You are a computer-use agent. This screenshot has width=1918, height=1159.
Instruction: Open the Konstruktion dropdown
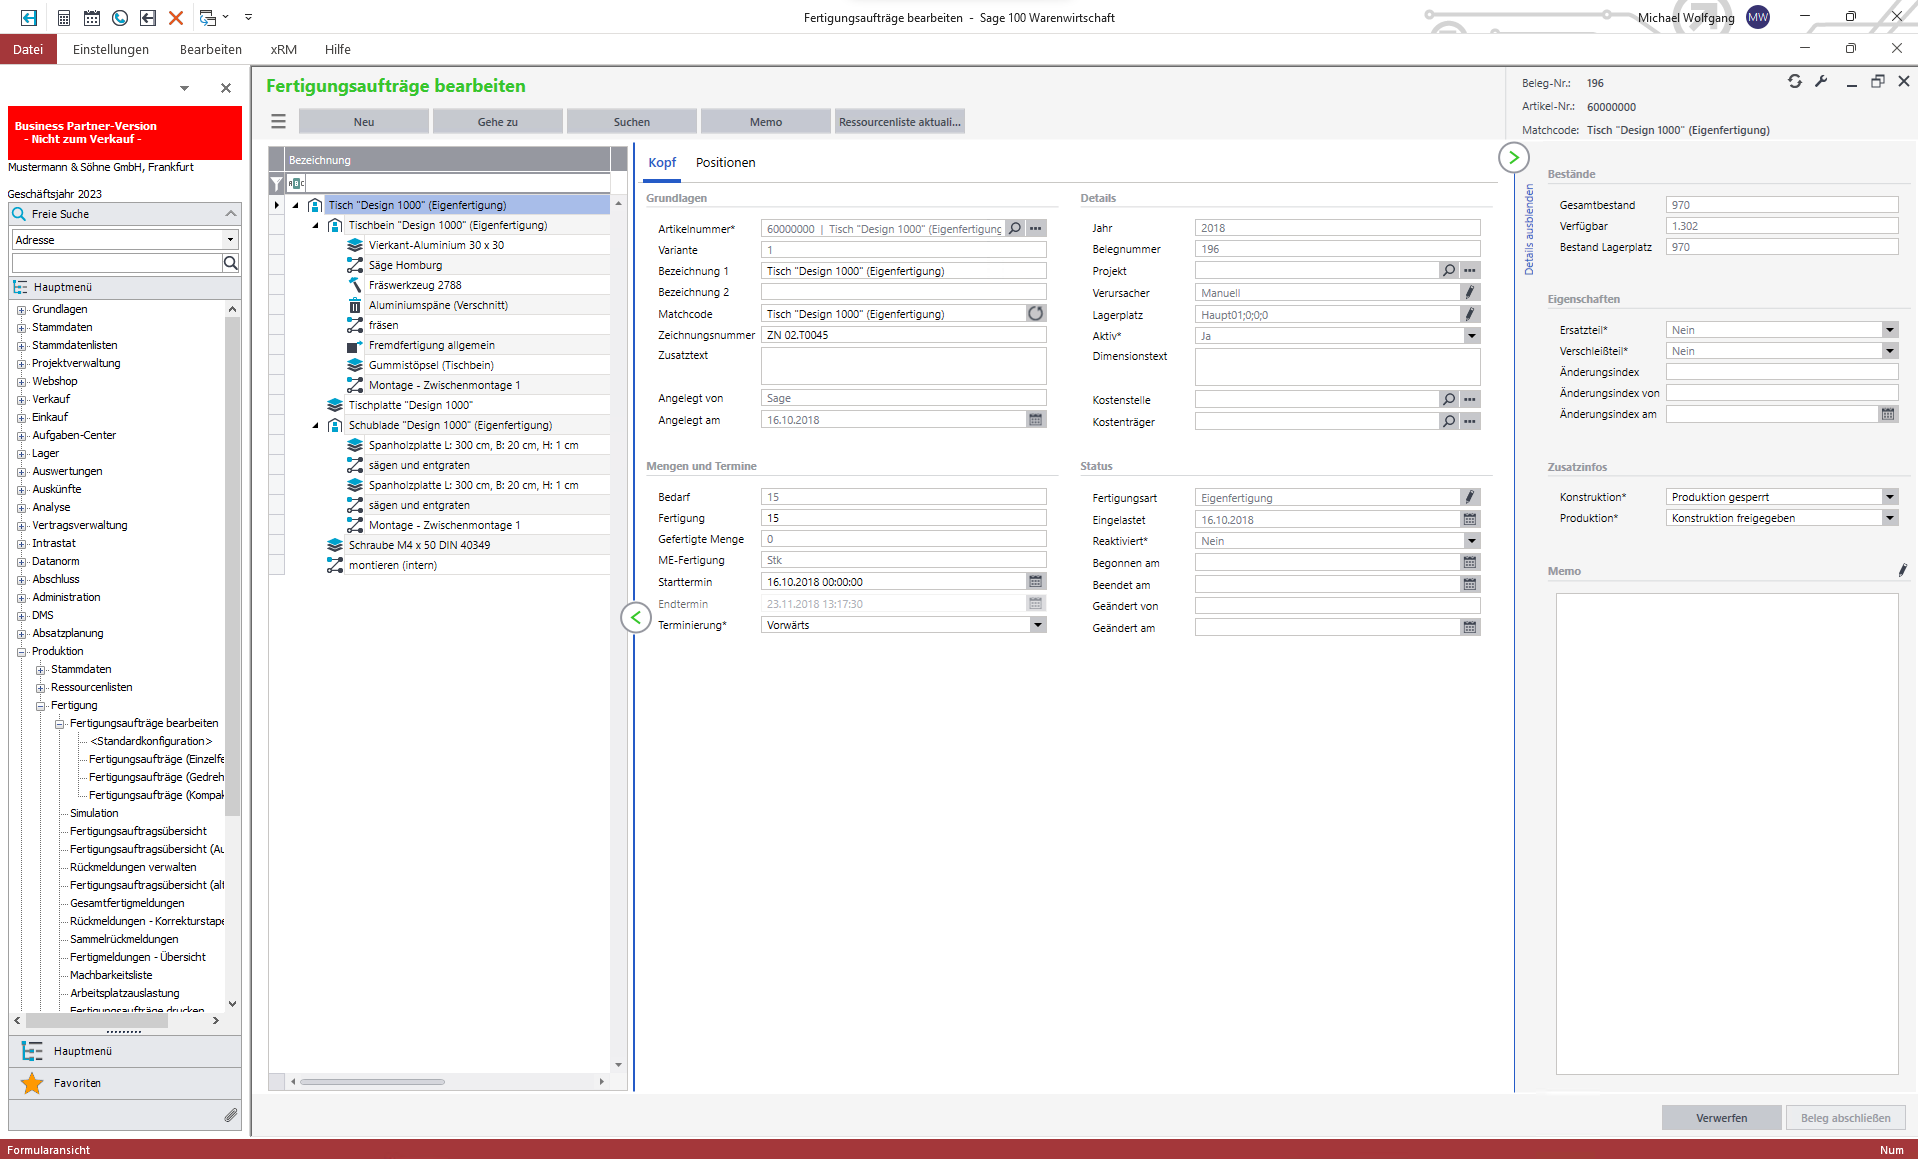(1889, 497)
